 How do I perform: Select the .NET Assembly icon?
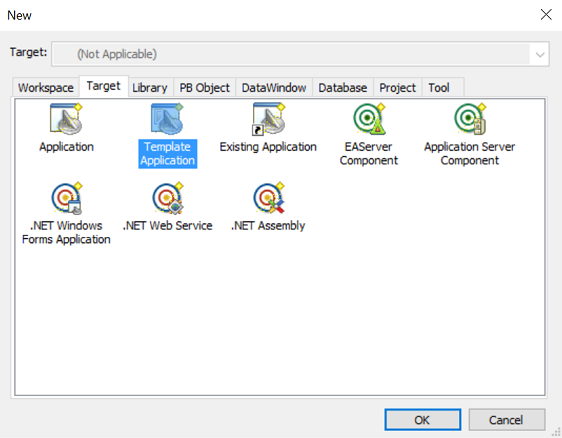269,198
